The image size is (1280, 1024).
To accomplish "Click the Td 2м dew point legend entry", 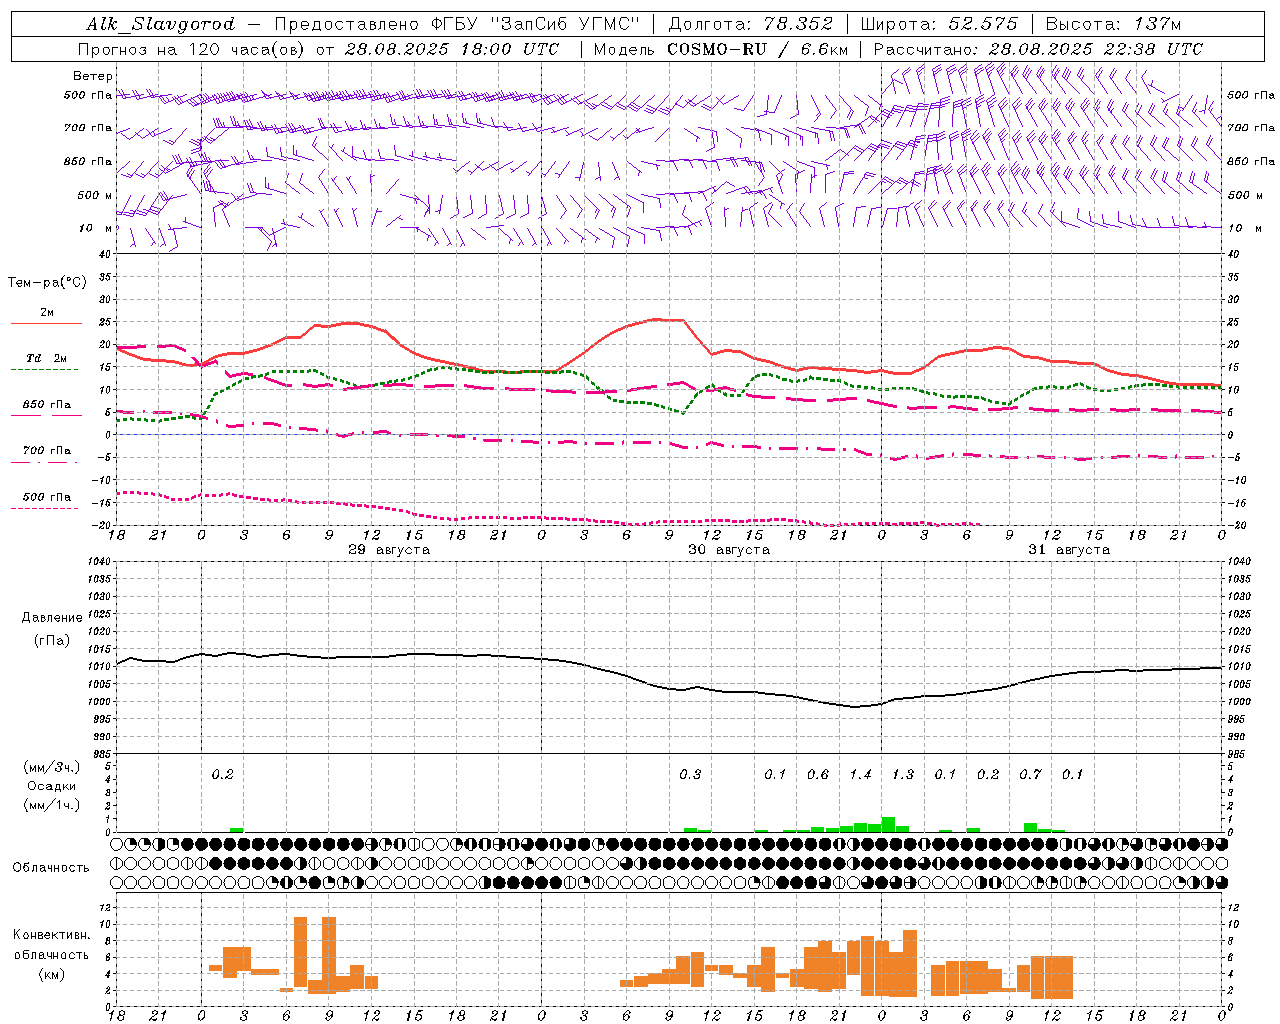I will coord(47,358).
